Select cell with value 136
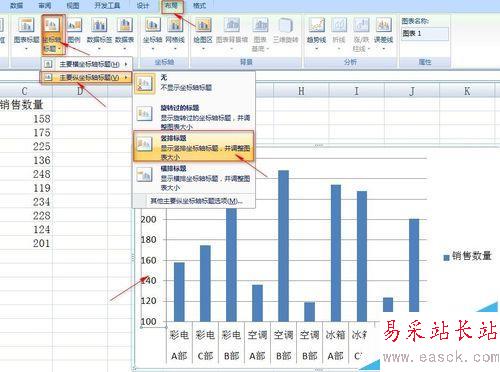 [26, 160]
